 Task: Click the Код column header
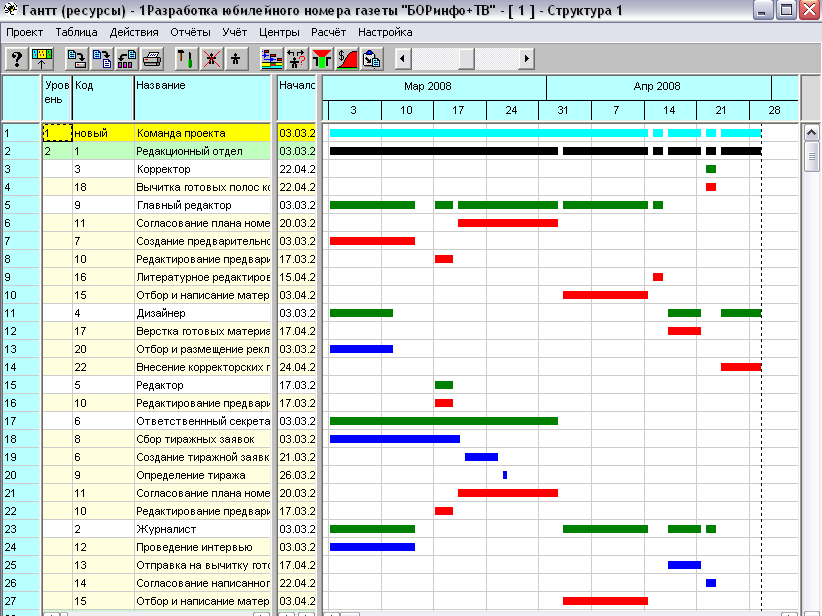tap(103, 98)
